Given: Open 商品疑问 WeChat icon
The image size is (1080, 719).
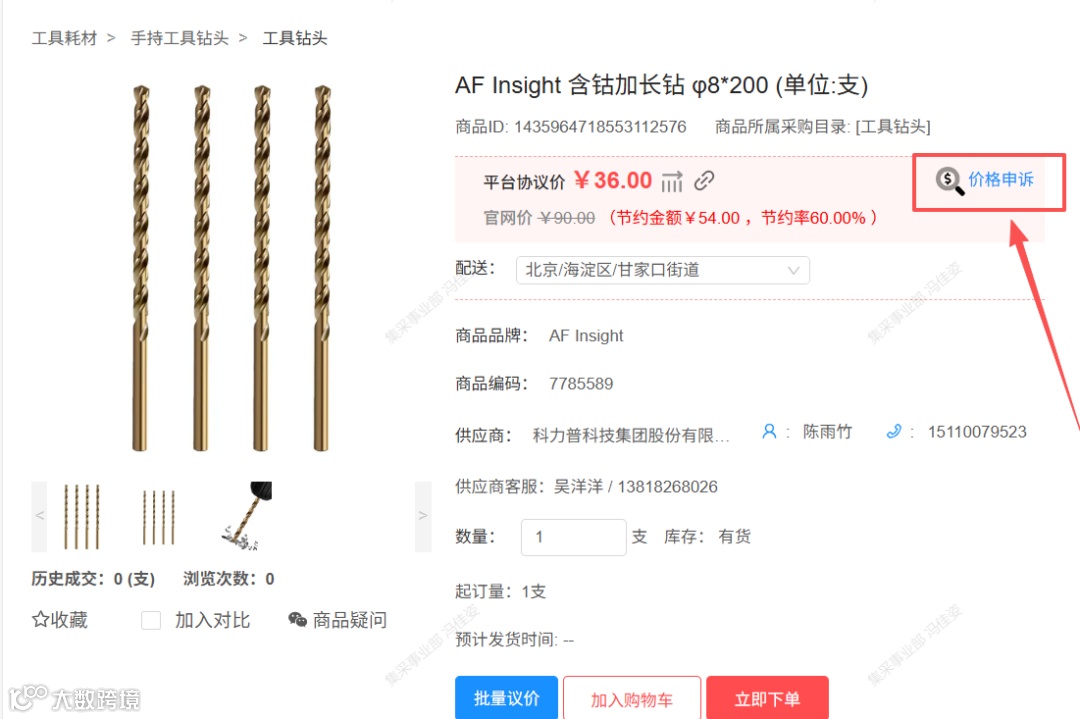Looking at the screenshot, I should pyautogui.click(x=298, y=620).
